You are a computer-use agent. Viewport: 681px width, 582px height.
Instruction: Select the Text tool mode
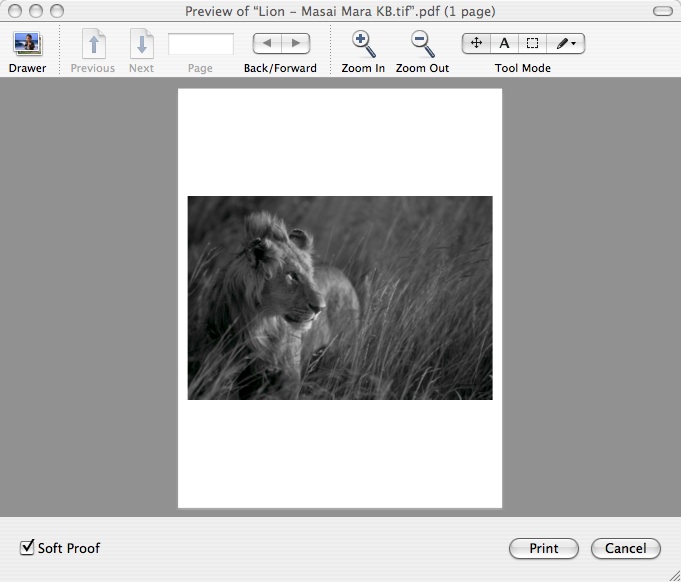click(x=504, y=44)
